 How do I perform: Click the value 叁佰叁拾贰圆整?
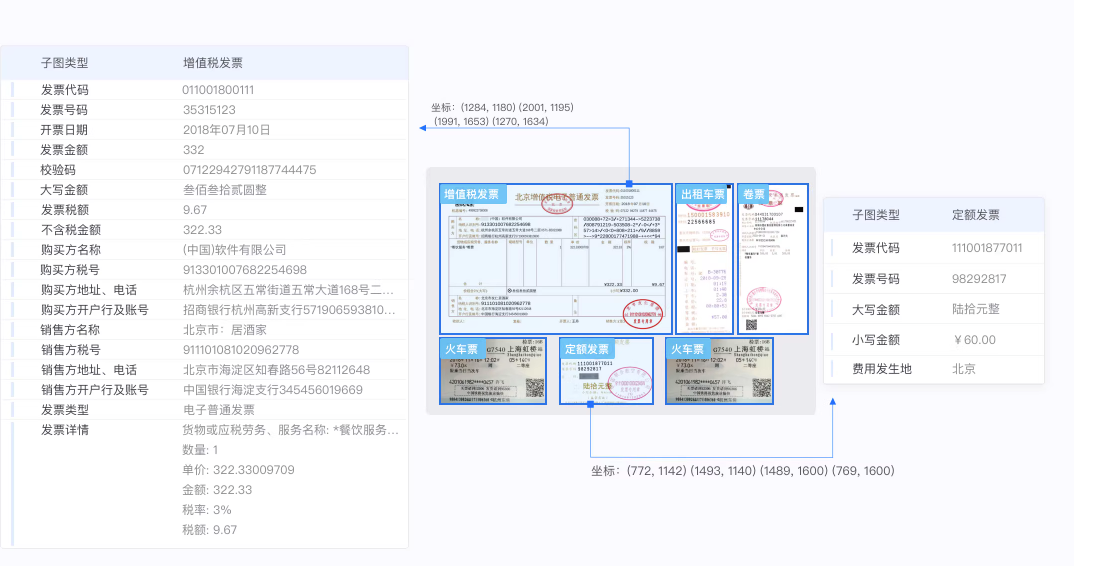[224, 190]
